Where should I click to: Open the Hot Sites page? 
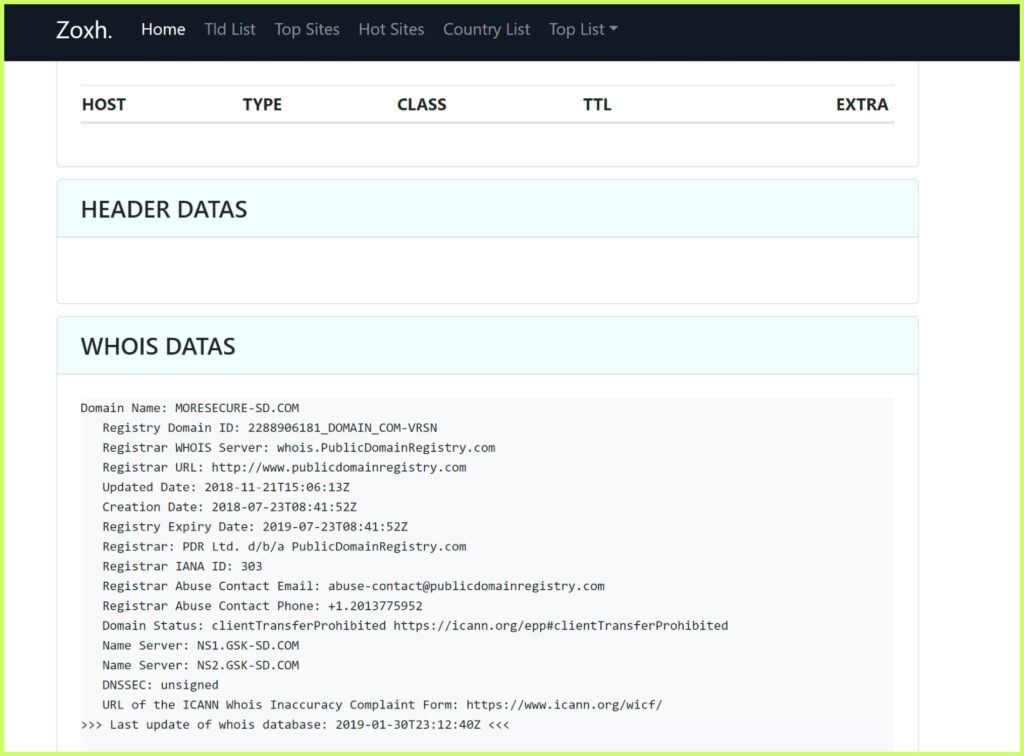391,29
